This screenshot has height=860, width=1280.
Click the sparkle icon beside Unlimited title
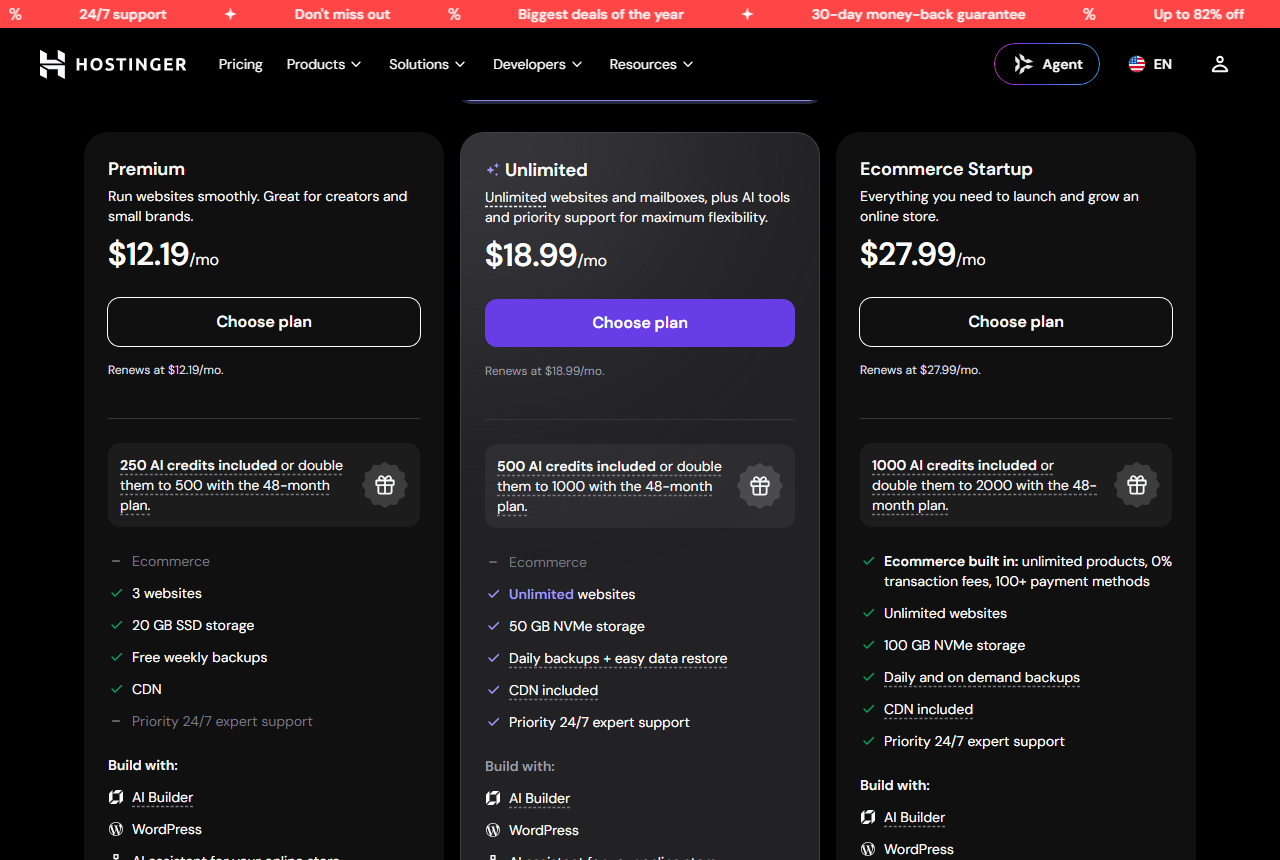492,170
